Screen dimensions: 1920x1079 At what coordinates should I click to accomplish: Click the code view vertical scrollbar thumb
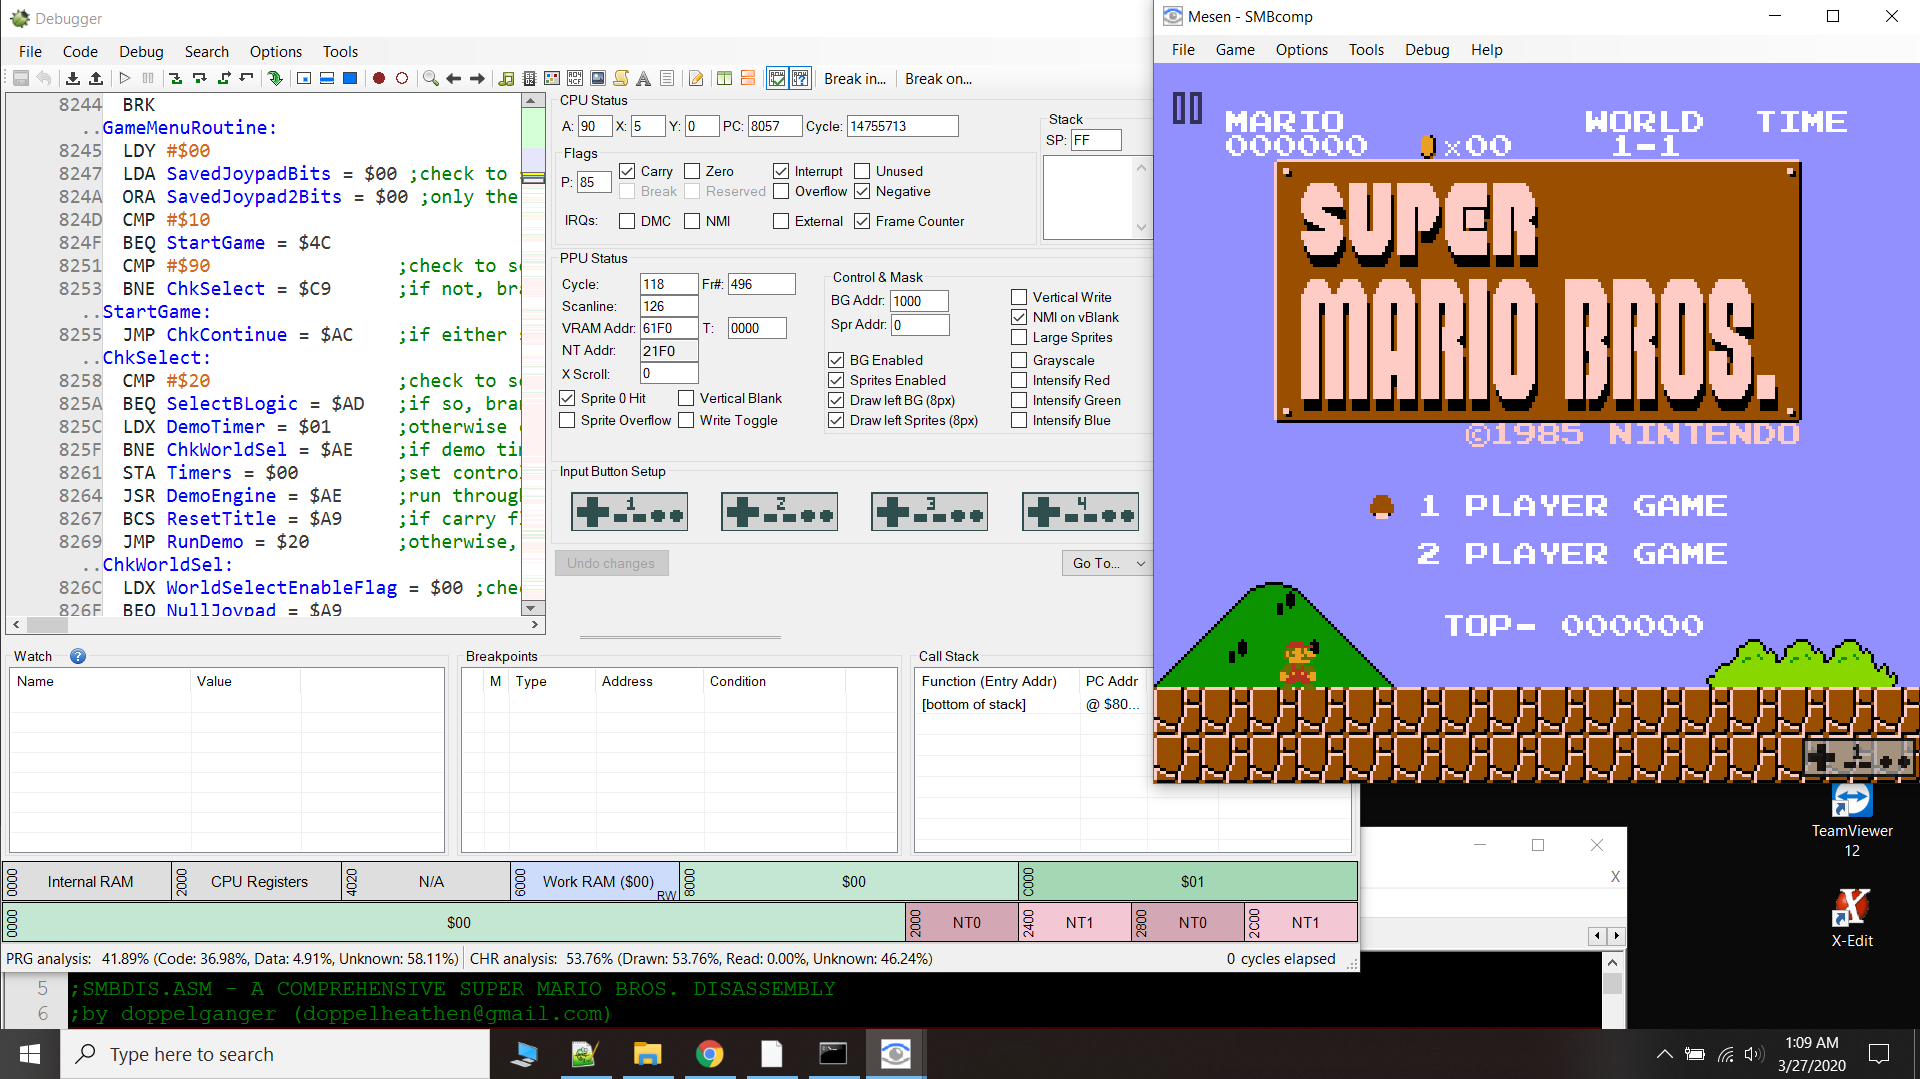(533, 178)
